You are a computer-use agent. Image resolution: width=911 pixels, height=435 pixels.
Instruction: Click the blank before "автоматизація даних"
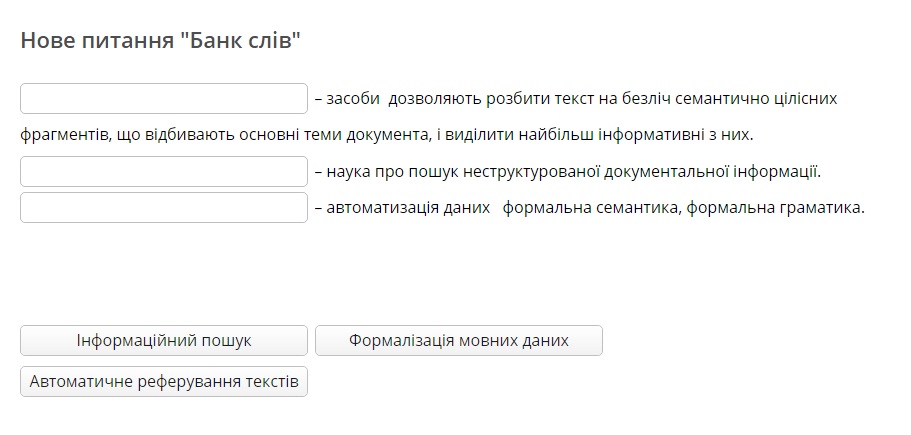[x=164, y=207]
